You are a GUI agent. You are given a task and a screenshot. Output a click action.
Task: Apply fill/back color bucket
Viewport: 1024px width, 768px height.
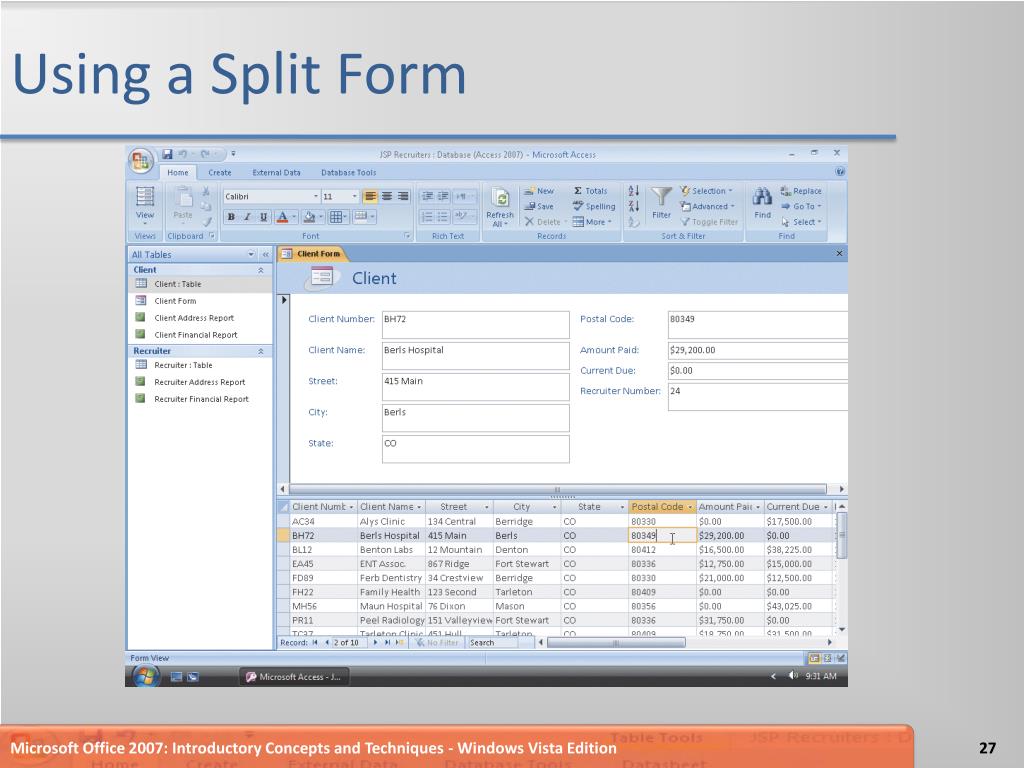point(310,217)
